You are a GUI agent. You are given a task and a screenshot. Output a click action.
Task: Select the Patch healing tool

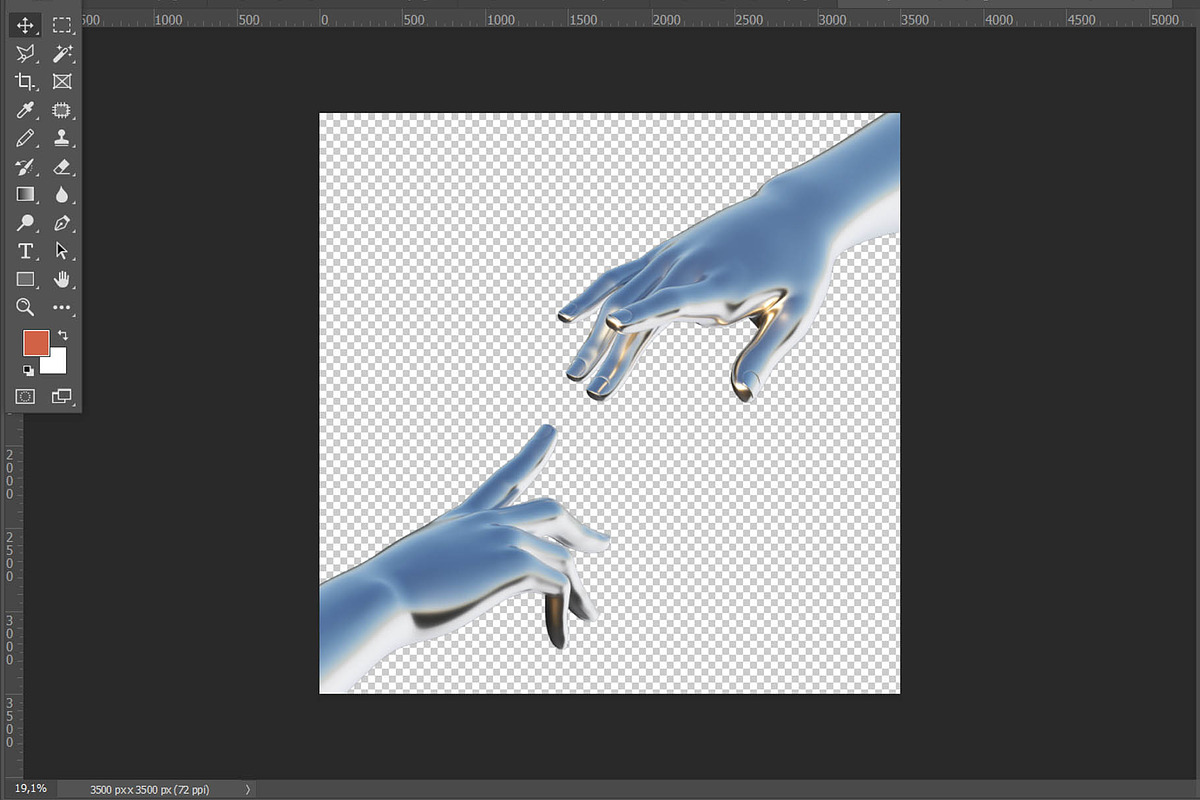tap(62, 110)
